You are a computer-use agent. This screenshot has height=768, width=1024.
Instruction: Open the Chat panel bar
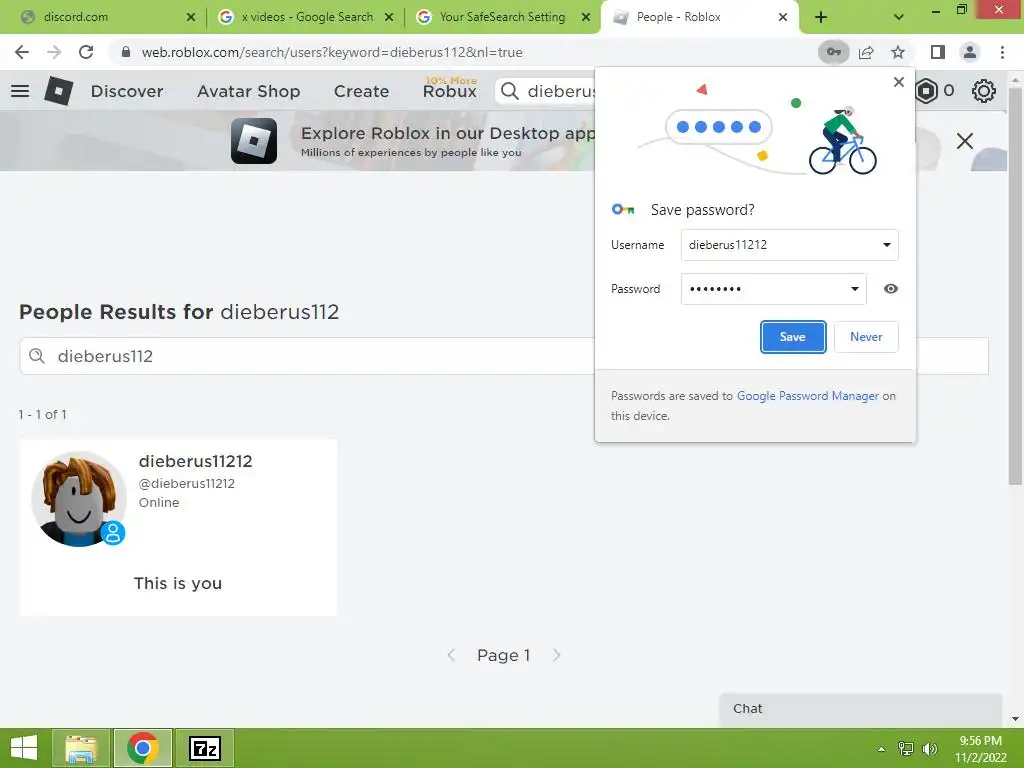[x=860, y=709]
